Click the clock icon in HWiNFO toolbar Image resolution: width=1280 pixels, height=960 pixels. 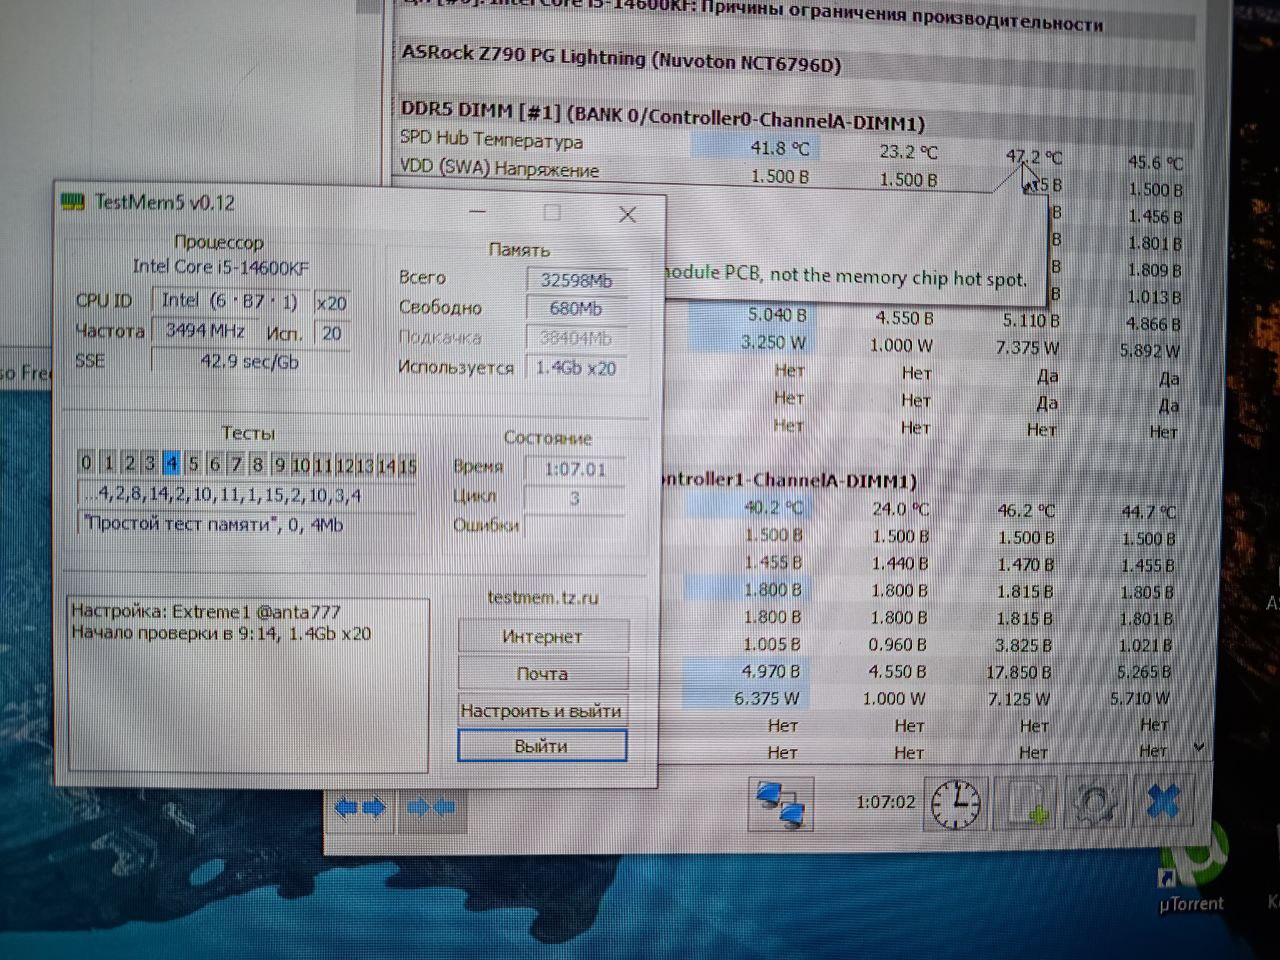[955, 803]
